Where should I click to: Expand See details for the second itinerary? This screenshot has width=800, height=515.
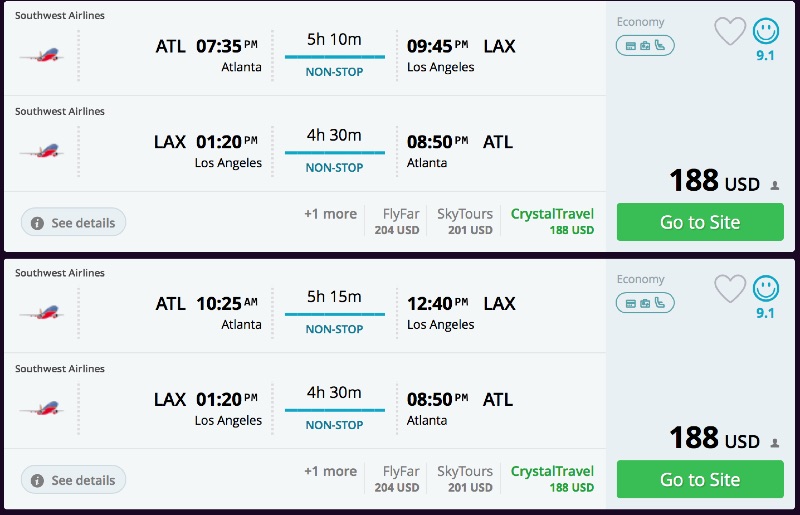73,480
